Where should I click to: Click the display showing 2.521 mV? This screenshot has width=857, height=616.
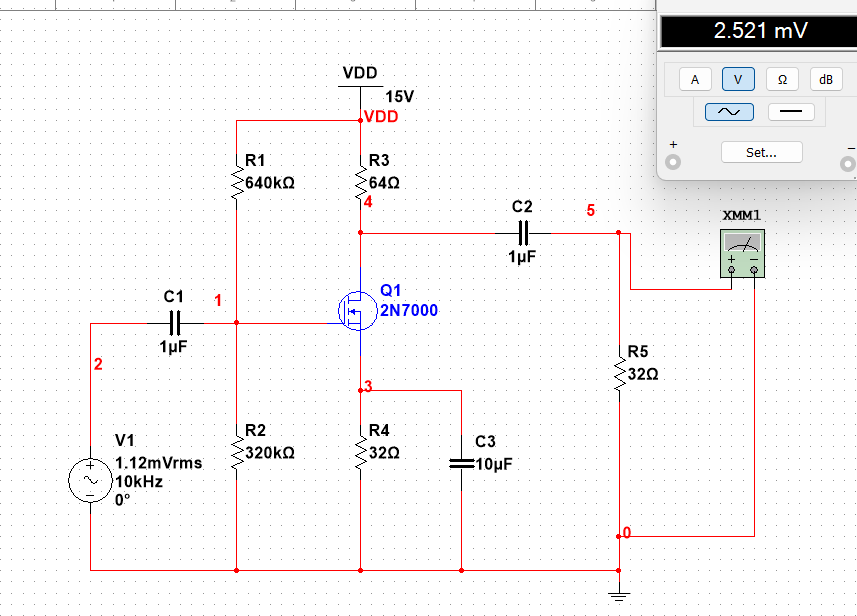pos(757,31)
